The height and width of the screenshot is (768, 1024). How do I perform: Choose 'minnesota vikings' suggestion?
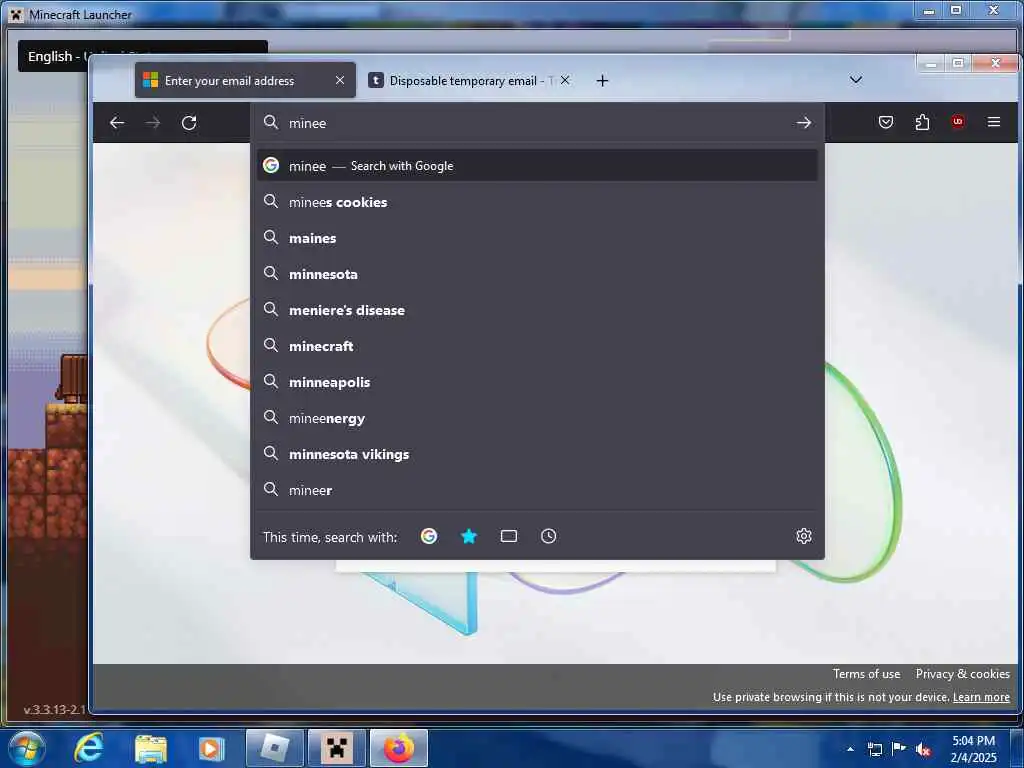tap(537, 454)
